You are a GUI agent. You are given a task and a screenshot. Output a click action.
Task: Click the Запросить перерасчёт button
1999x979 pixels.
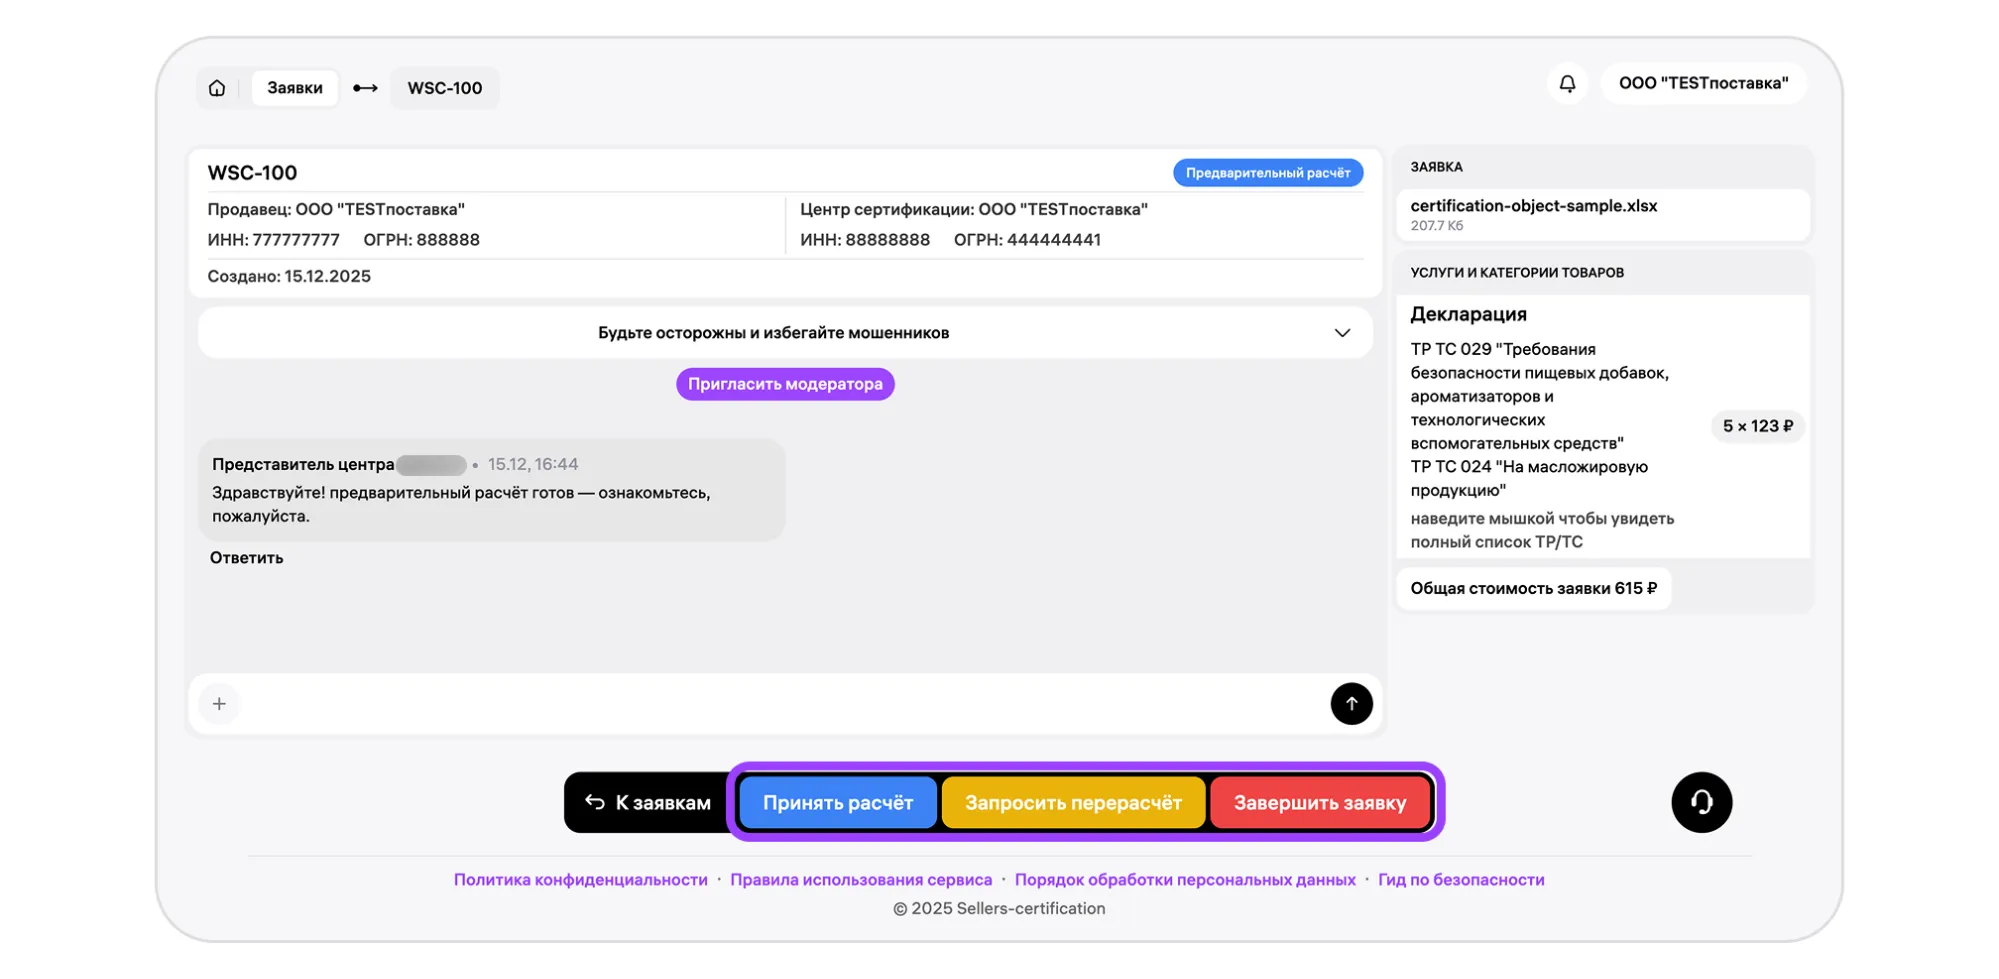[x=1073, y=803]
